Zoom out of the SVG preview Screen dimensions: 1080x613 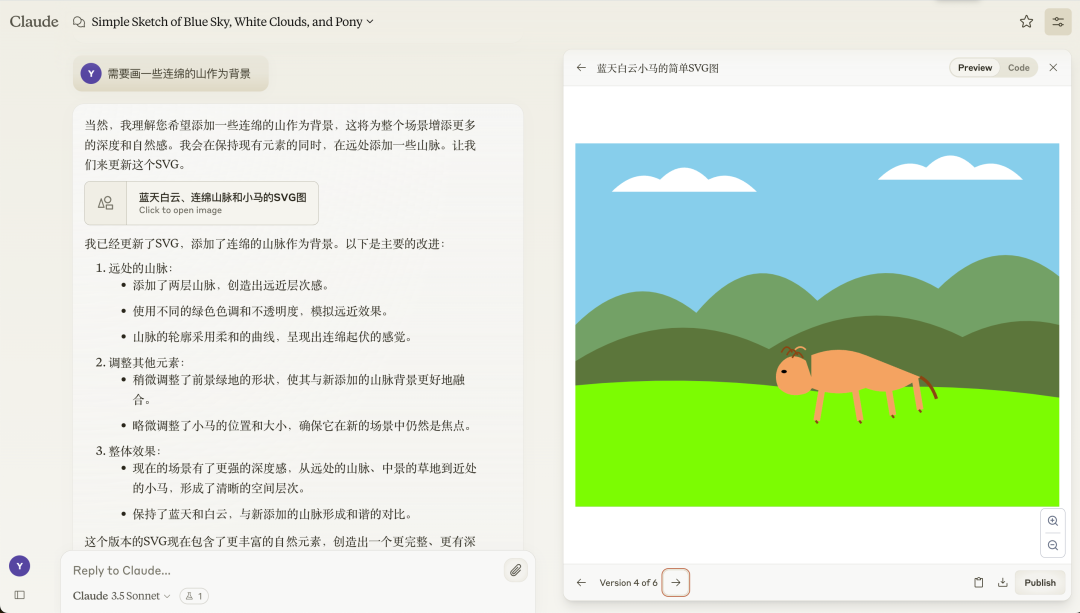tap(1052, 545)
